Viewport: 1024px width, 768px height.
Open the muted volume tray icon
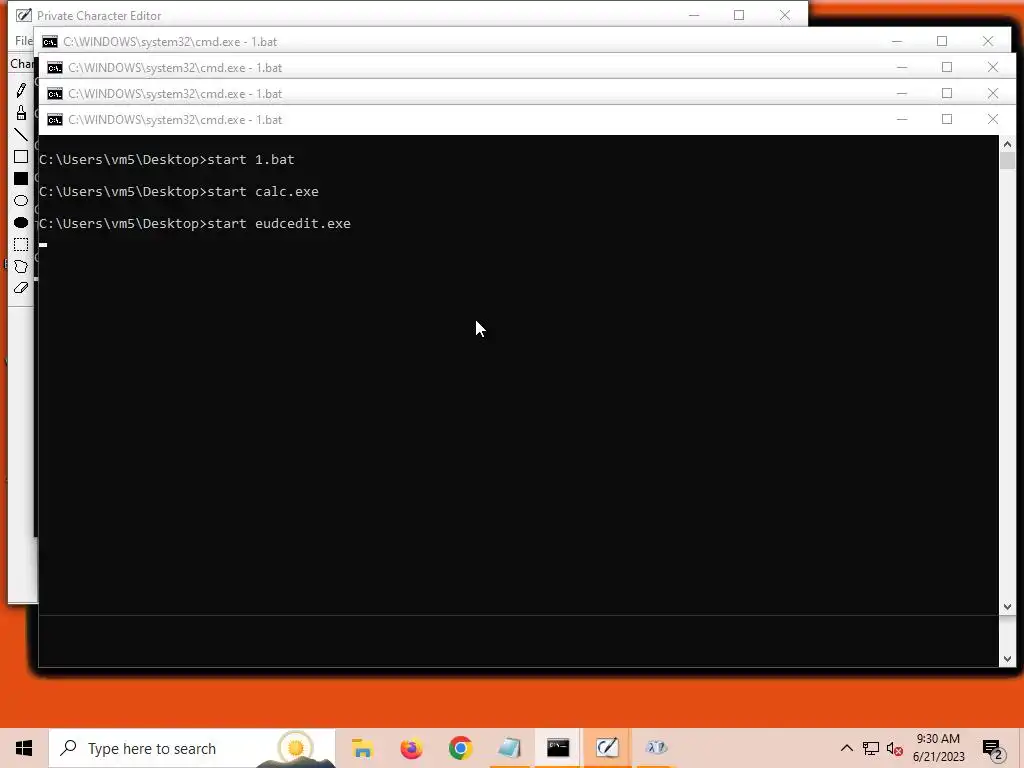coord(895,748)
